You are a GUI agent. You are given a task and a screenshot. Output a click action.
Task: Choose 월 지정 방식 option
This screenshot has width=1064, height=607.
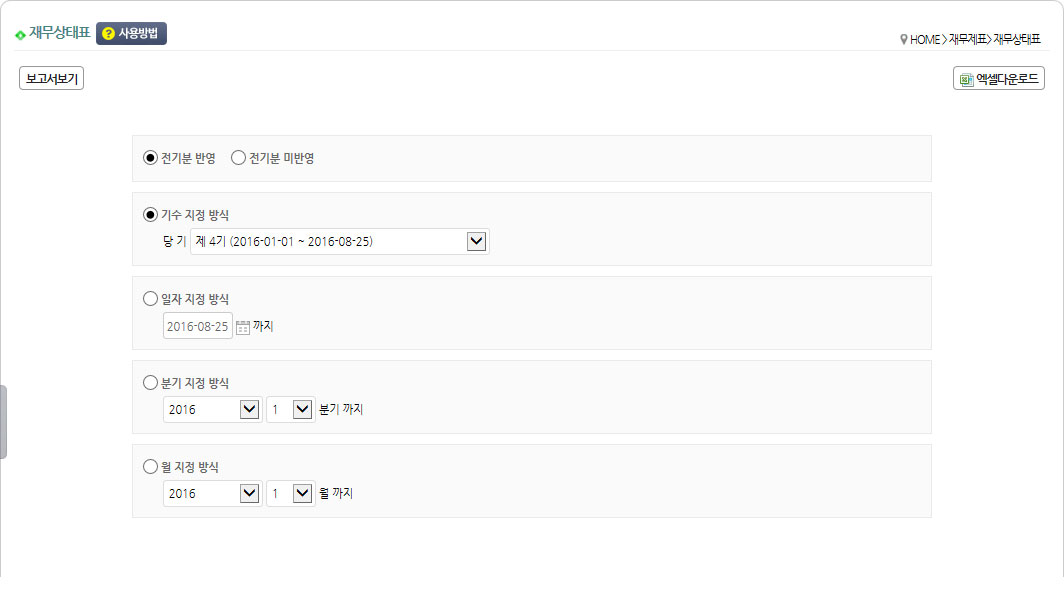tap(150, 467)
